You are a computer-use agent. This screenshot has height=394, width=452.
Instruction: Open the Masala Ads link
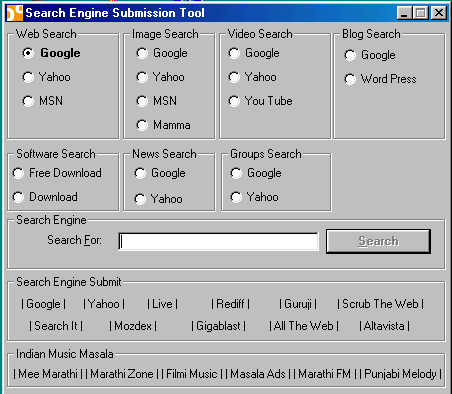pyautogui.click(x=258, y=374)
